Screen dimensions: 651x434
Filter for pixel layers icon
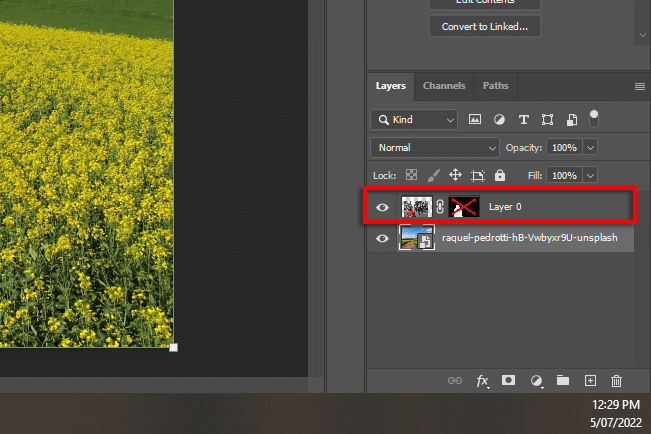tap(476, 119)
